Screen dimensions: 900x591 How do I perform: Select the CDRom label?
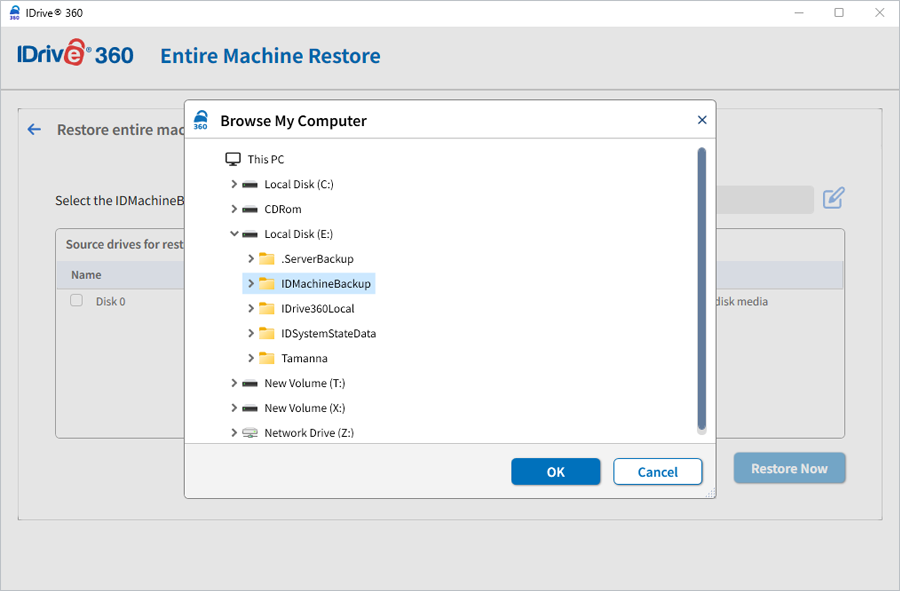pyautogui.click(x=283, y=209)
